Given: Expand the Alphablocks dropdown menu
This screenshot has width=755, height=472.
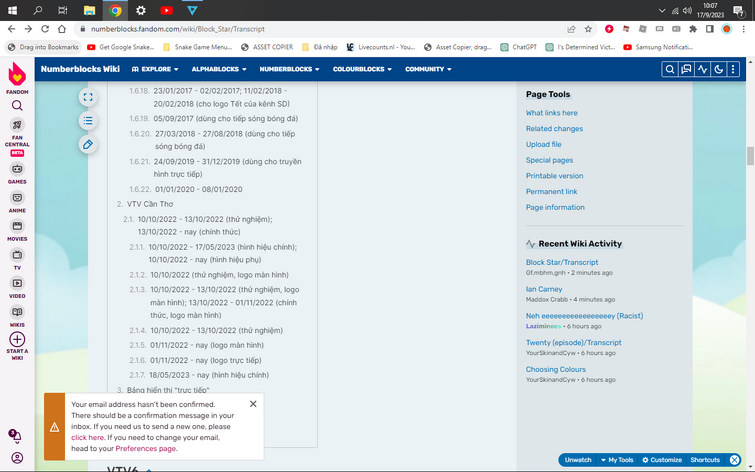Looking at the screenshot, I should pyautogui.click(x=219, y=69).
